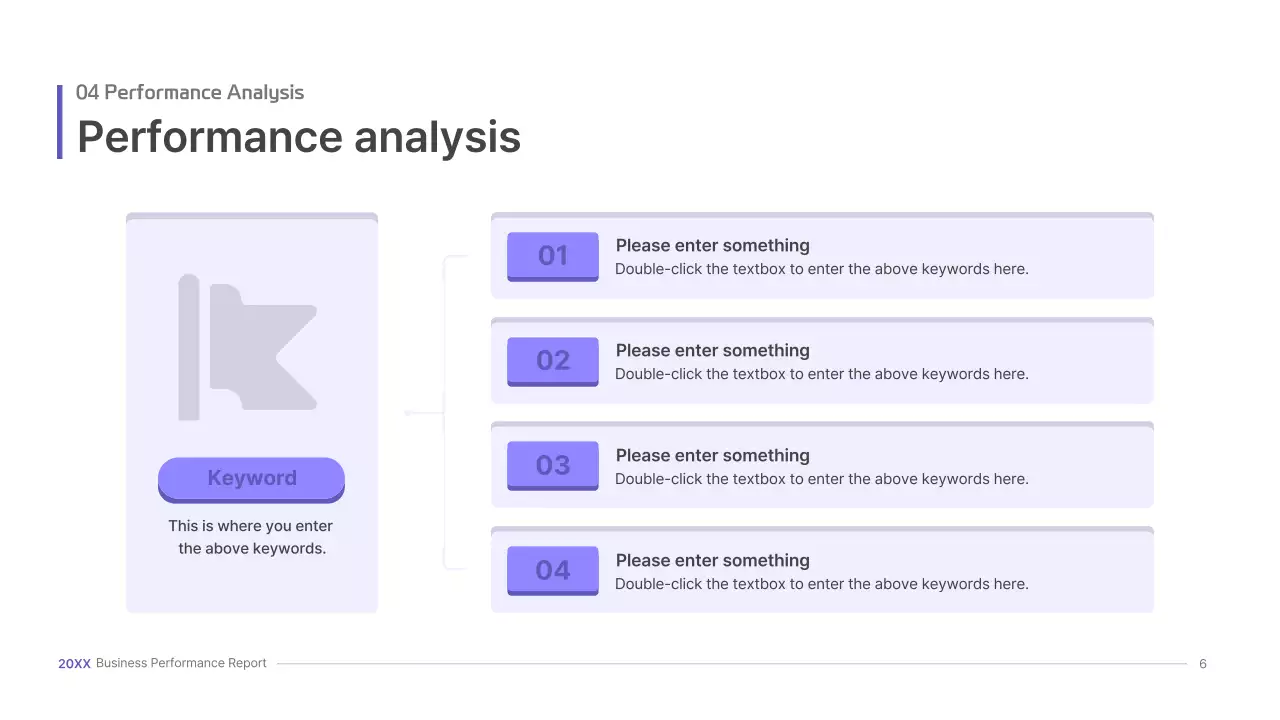Click description text beside the 04 badge
This screenshot has height=720, width=1280.
(821, 584)
